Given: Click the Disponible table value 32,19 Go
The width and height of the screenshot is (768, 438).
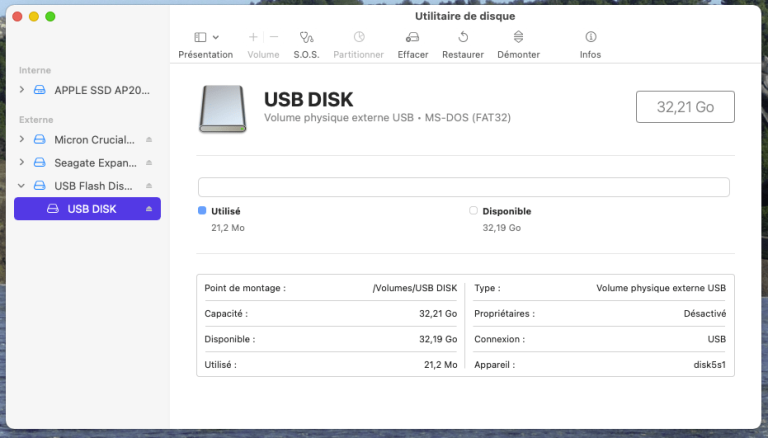Looking at the screenshot, I should [438, 339].
